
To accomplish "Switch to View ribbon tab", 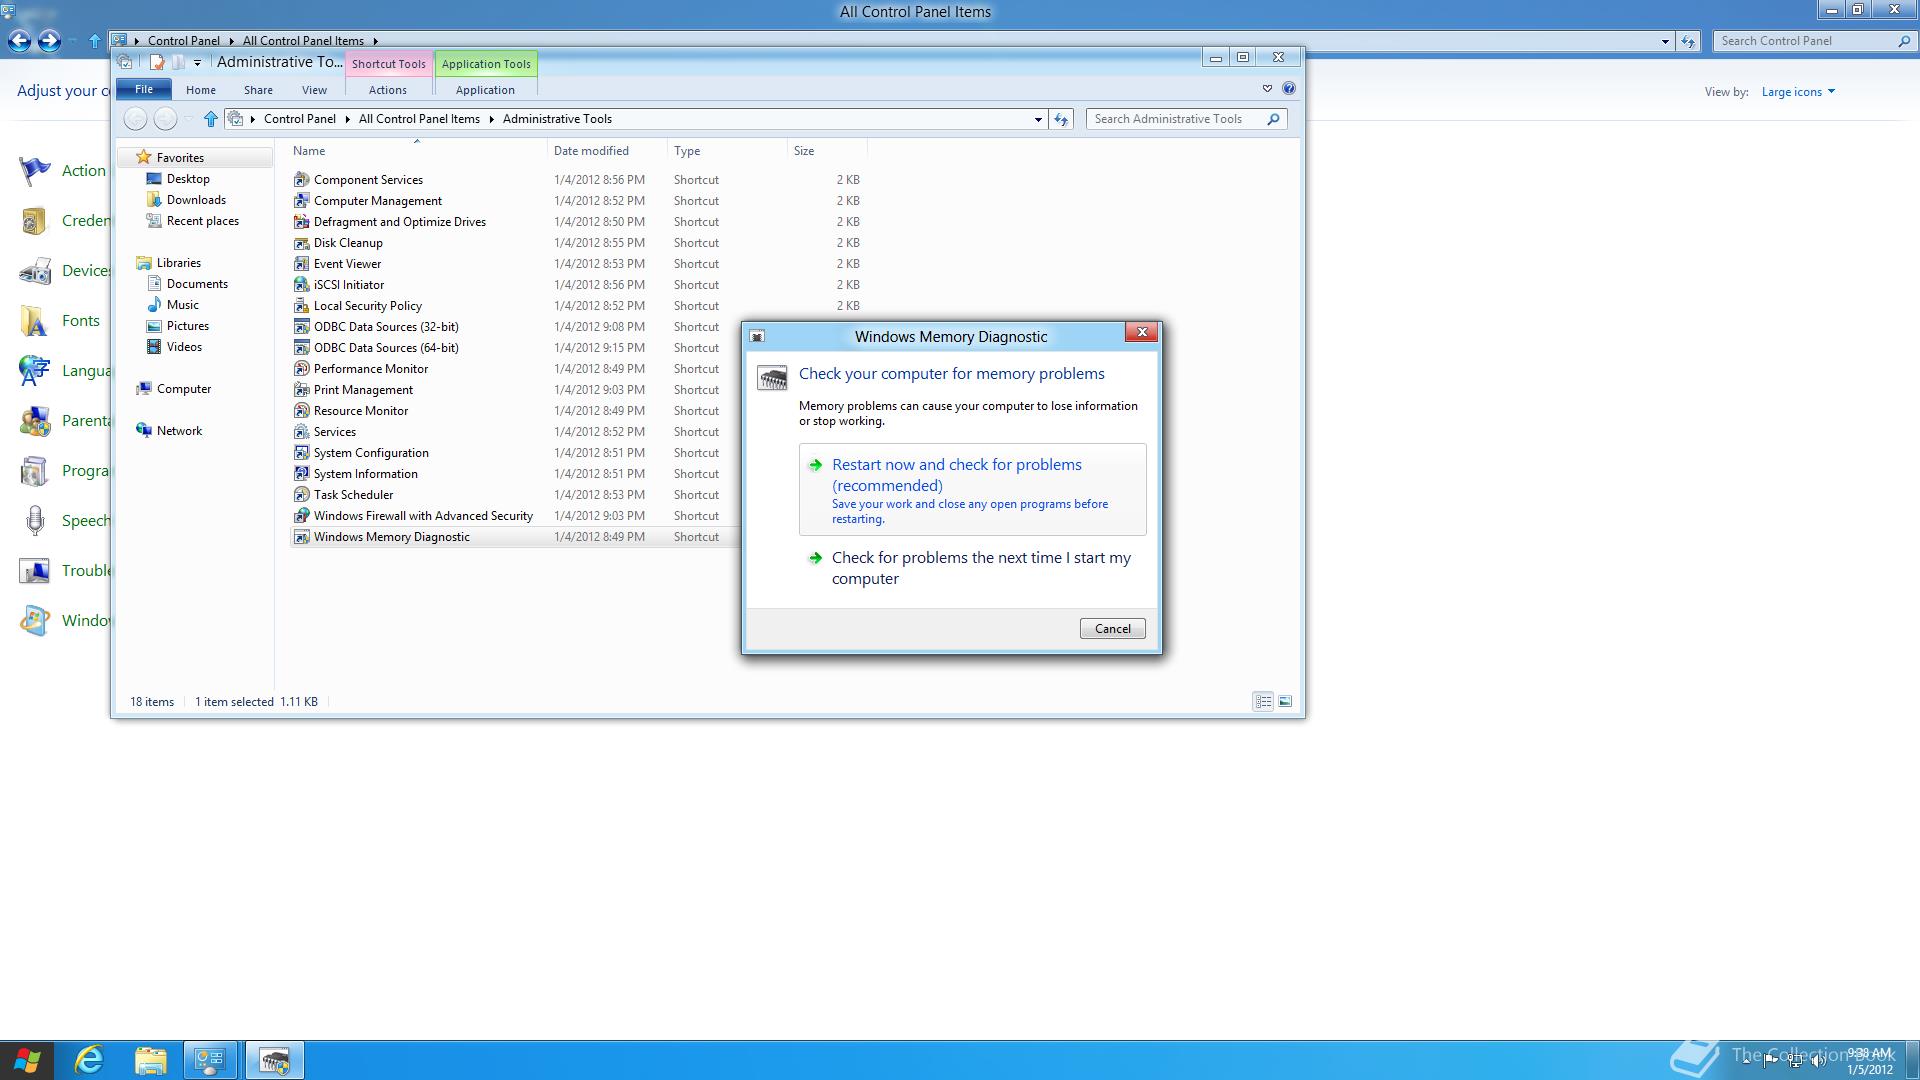I will 314,90.
